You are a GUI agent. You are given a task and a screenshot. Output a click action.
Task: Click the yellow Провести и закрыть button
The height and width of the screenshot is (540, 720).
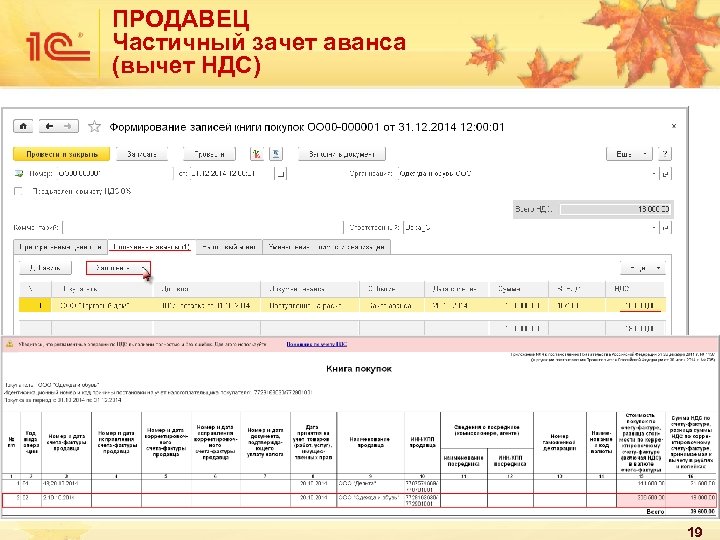[x=62, y=154]
